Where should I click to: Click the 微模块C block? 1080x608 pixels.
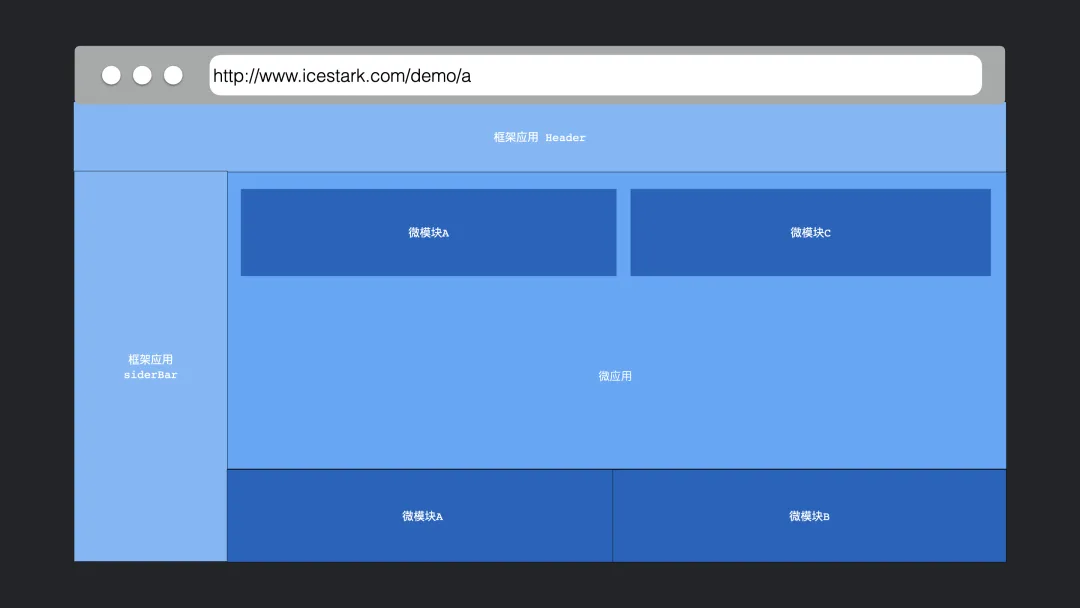tap(810, 233)
